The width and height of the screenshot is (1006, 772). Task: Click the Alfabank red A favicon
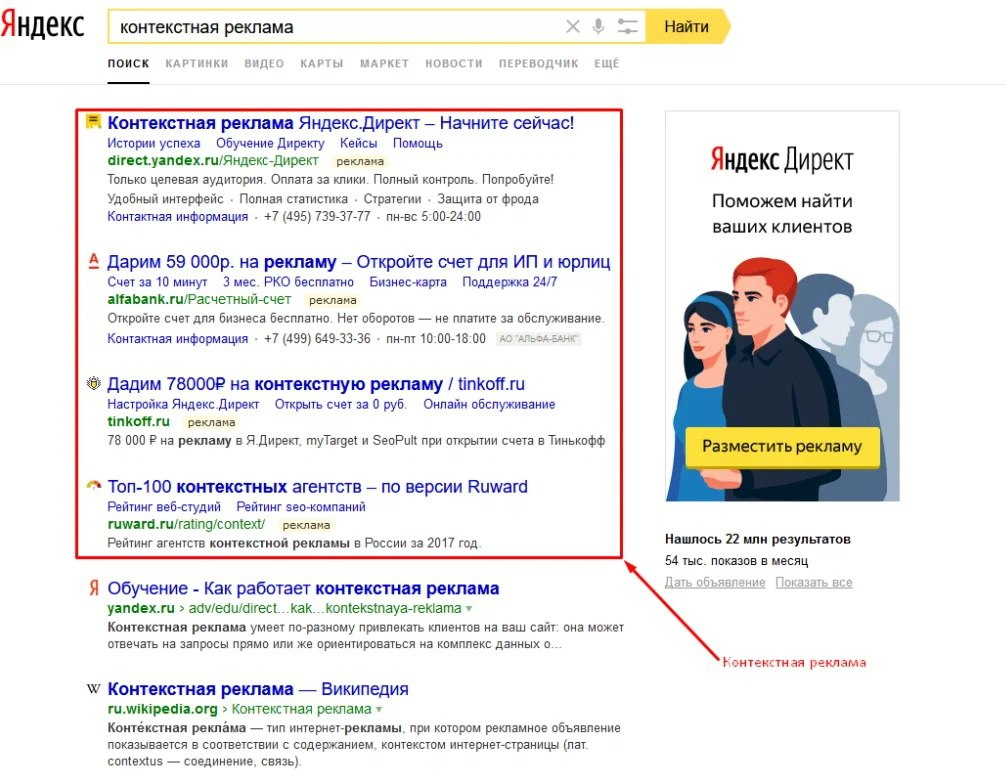tap(94, 261)
